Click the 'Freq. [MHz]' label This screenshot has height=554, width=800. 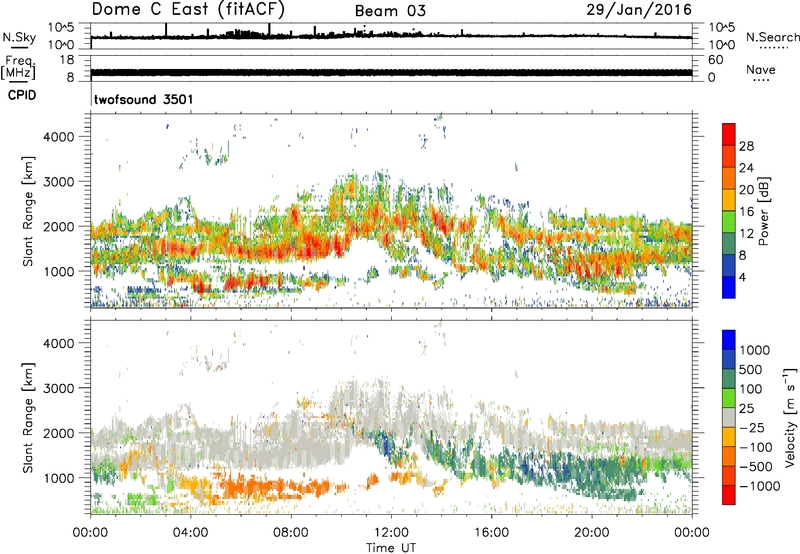[19, 67]
